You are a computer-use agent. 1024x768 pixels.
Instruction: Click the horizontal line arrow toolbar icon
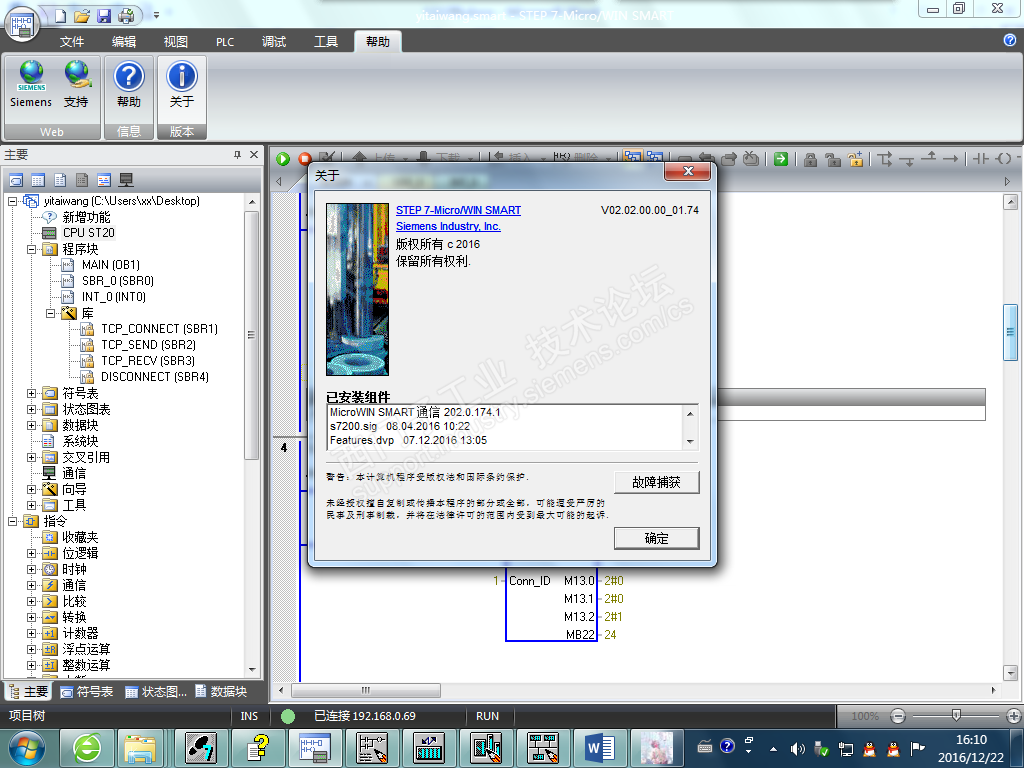(951, 159)
